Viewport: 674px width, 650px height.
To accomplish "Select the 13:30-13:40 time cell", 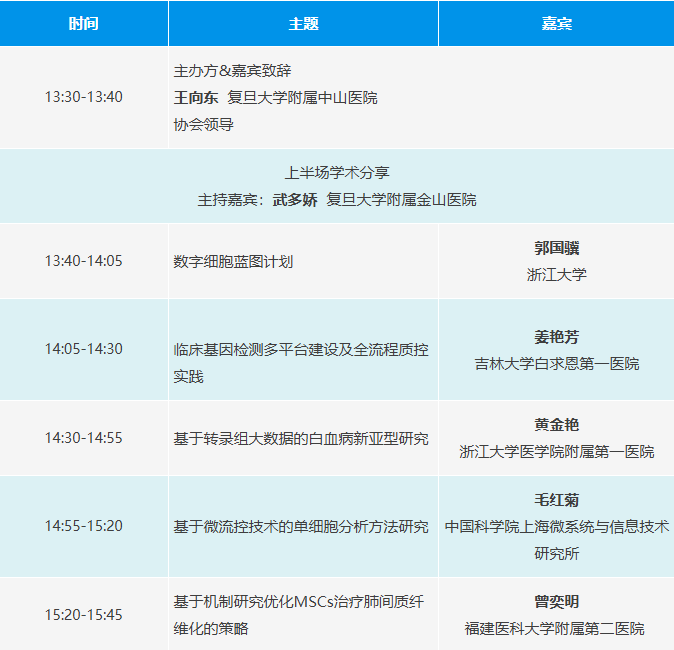I will point(84,98).
